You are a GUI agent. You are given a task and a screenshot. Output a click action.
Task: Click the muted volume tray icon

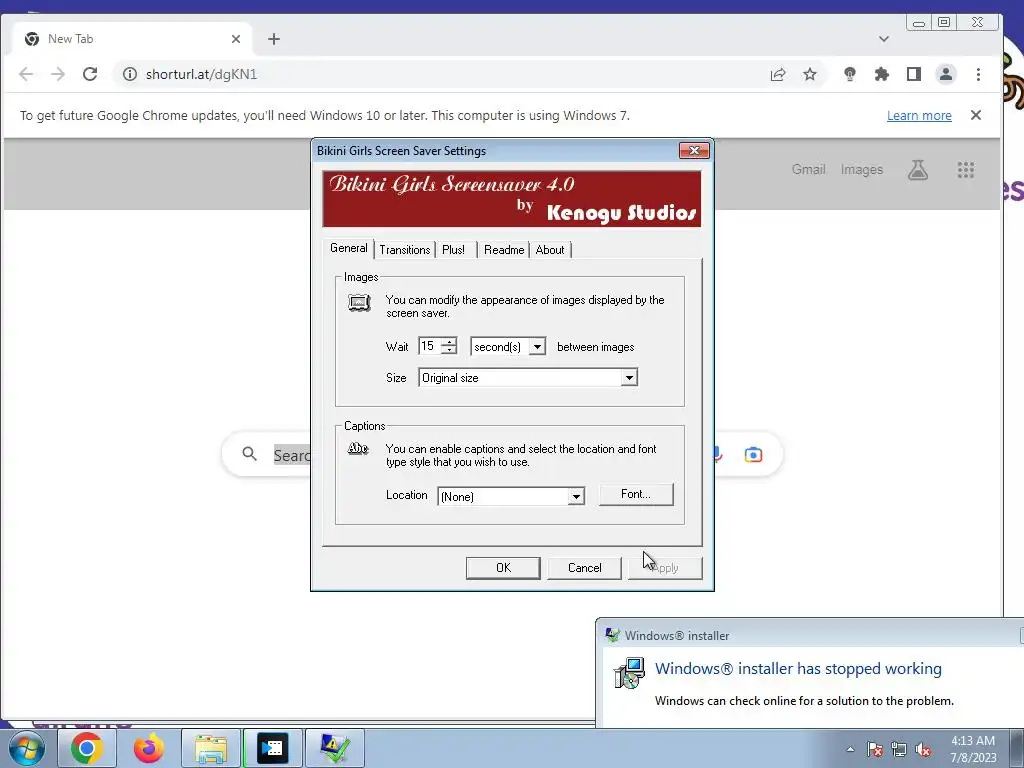tap(923, 749)
